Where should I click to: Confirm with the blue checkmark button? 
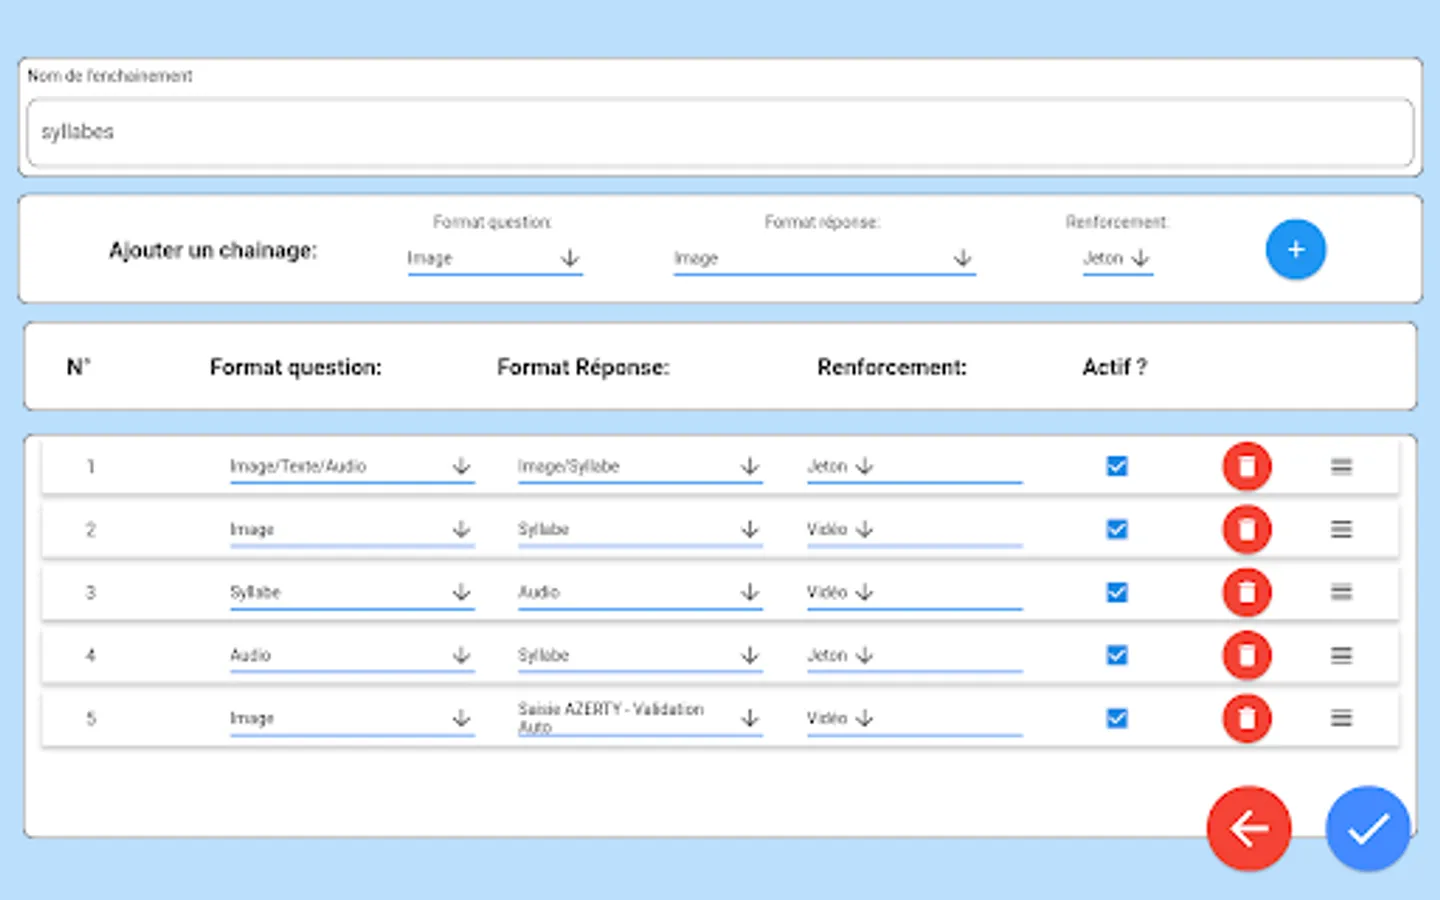[1367, 828]
